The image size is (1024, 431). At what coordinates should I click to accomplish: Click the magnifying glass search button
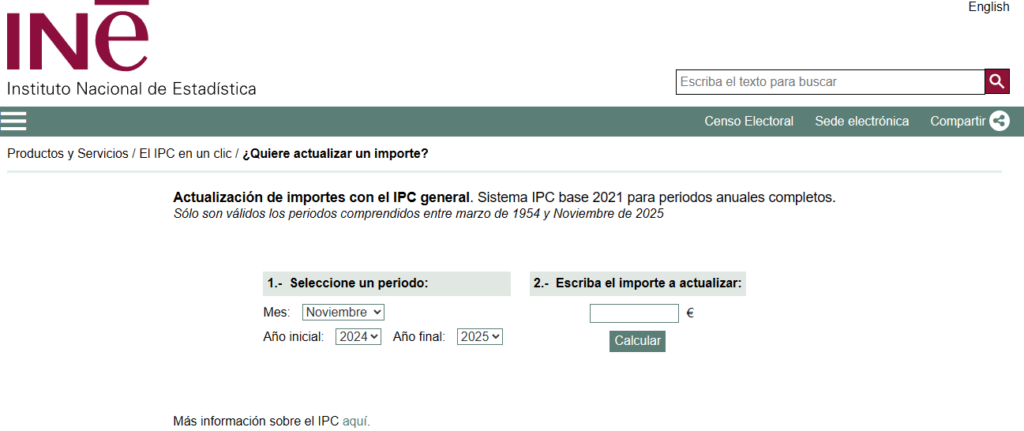(997, 82)
